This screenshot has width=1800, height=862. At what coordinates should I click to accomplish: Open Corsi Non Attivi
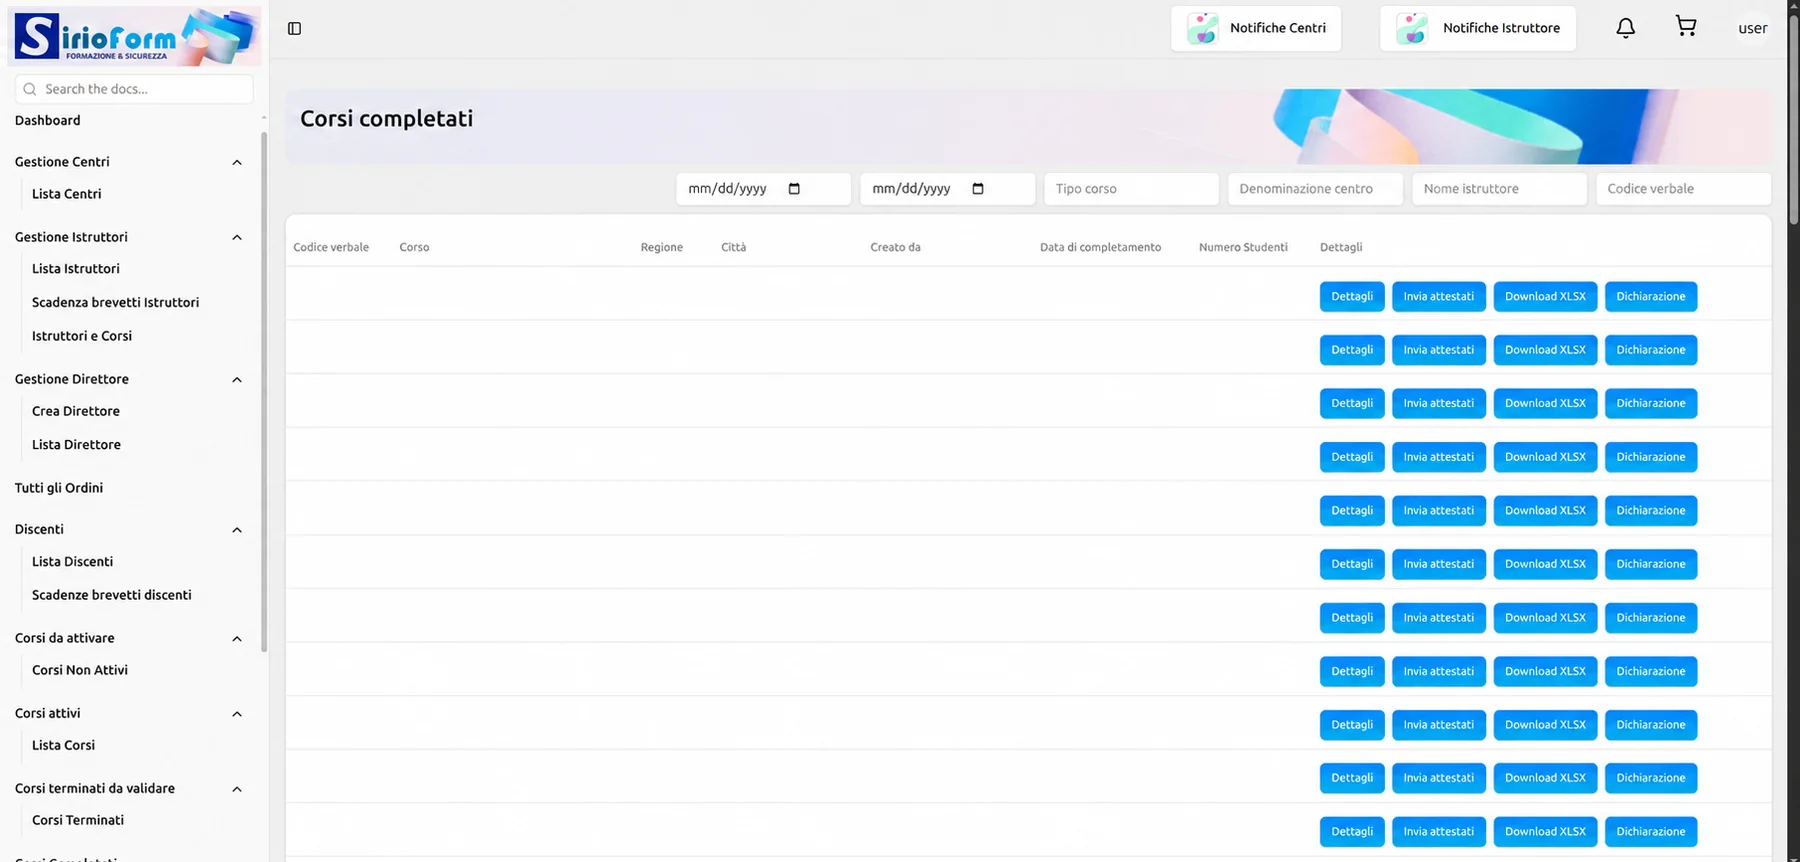[80, 670]
